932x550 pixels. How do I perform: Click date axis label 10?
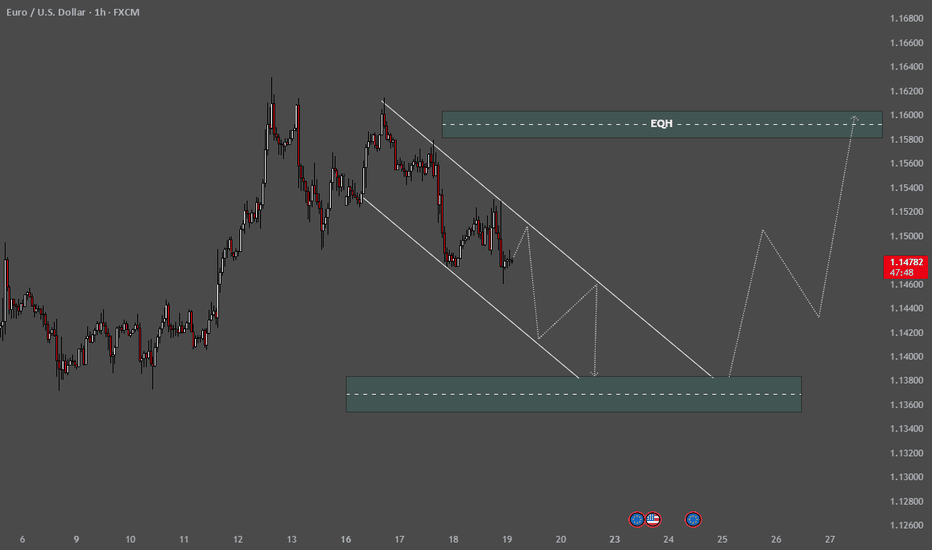coord(130,539)
